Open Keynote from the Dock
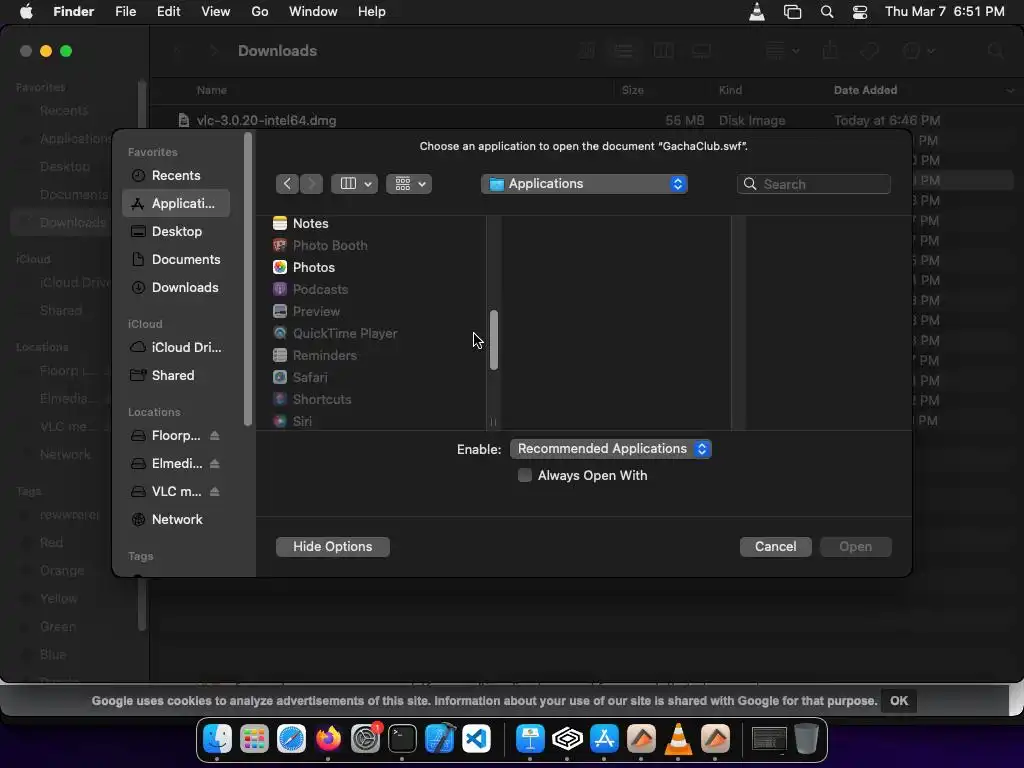 tap(530, 739)
